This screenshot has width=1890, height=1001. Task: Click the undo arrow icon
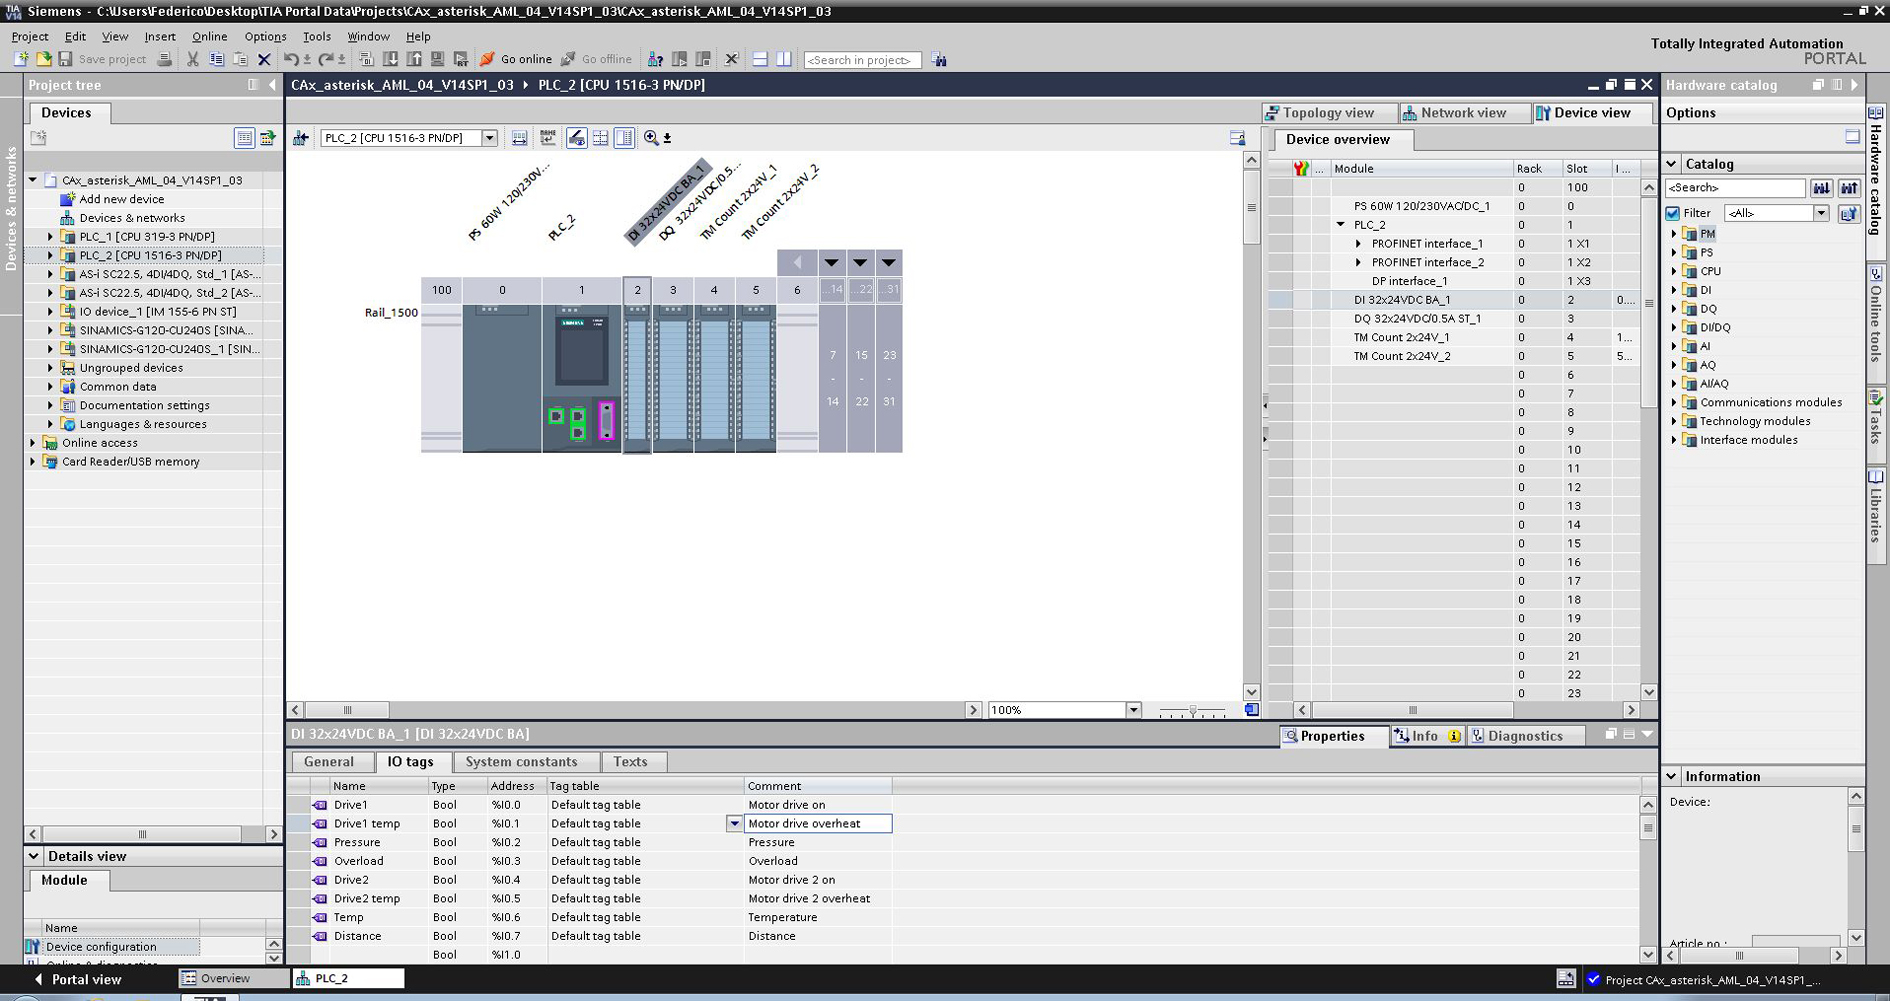point(291,59)
